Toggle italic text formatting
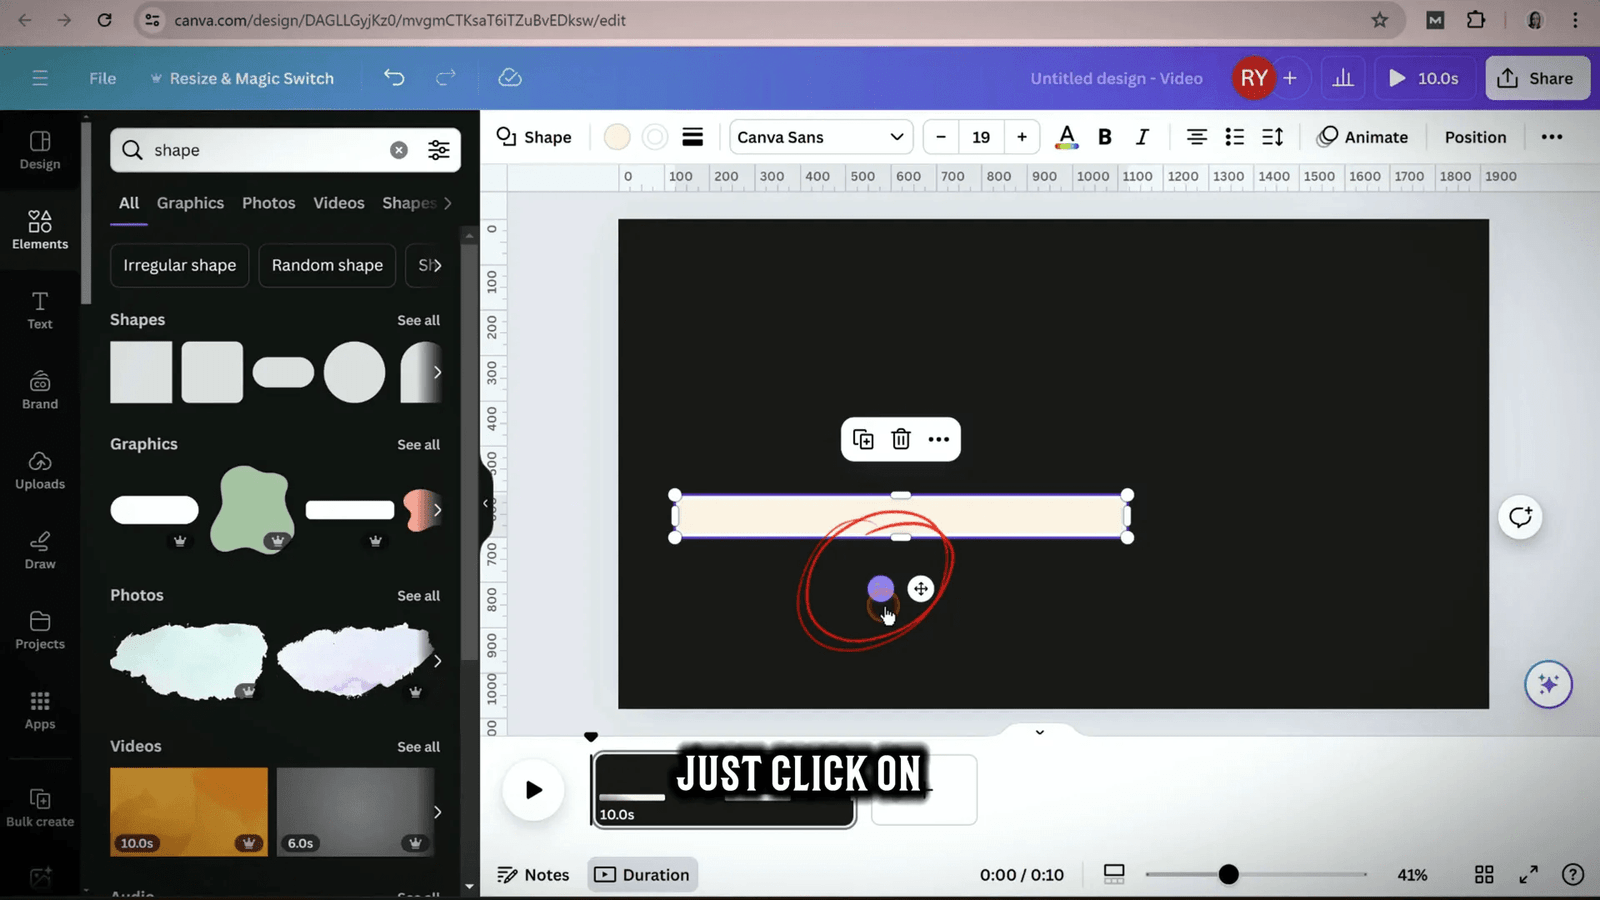Image resolution: width=1600 pixels, height=900 pixels. click(1142, 137)
